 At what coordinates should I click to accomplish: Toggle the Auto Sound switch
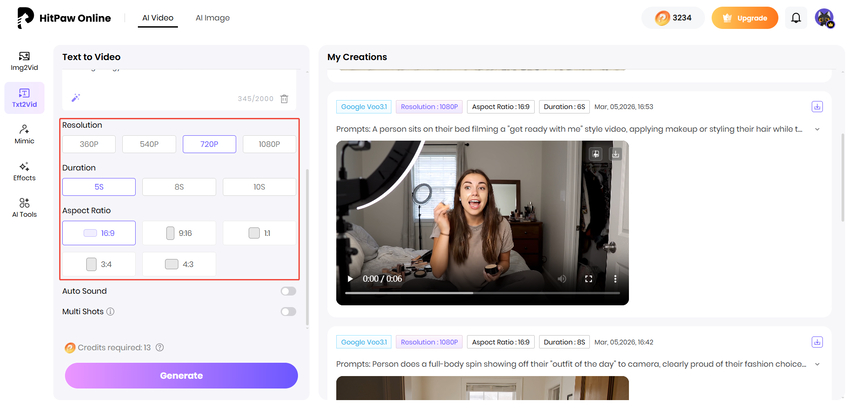click(x=288, y=291)
